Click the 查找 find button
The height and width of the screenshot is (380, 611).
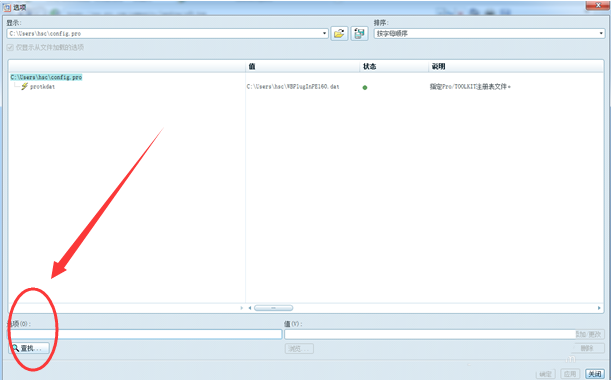pyautogui.click(x=30, y=348)
